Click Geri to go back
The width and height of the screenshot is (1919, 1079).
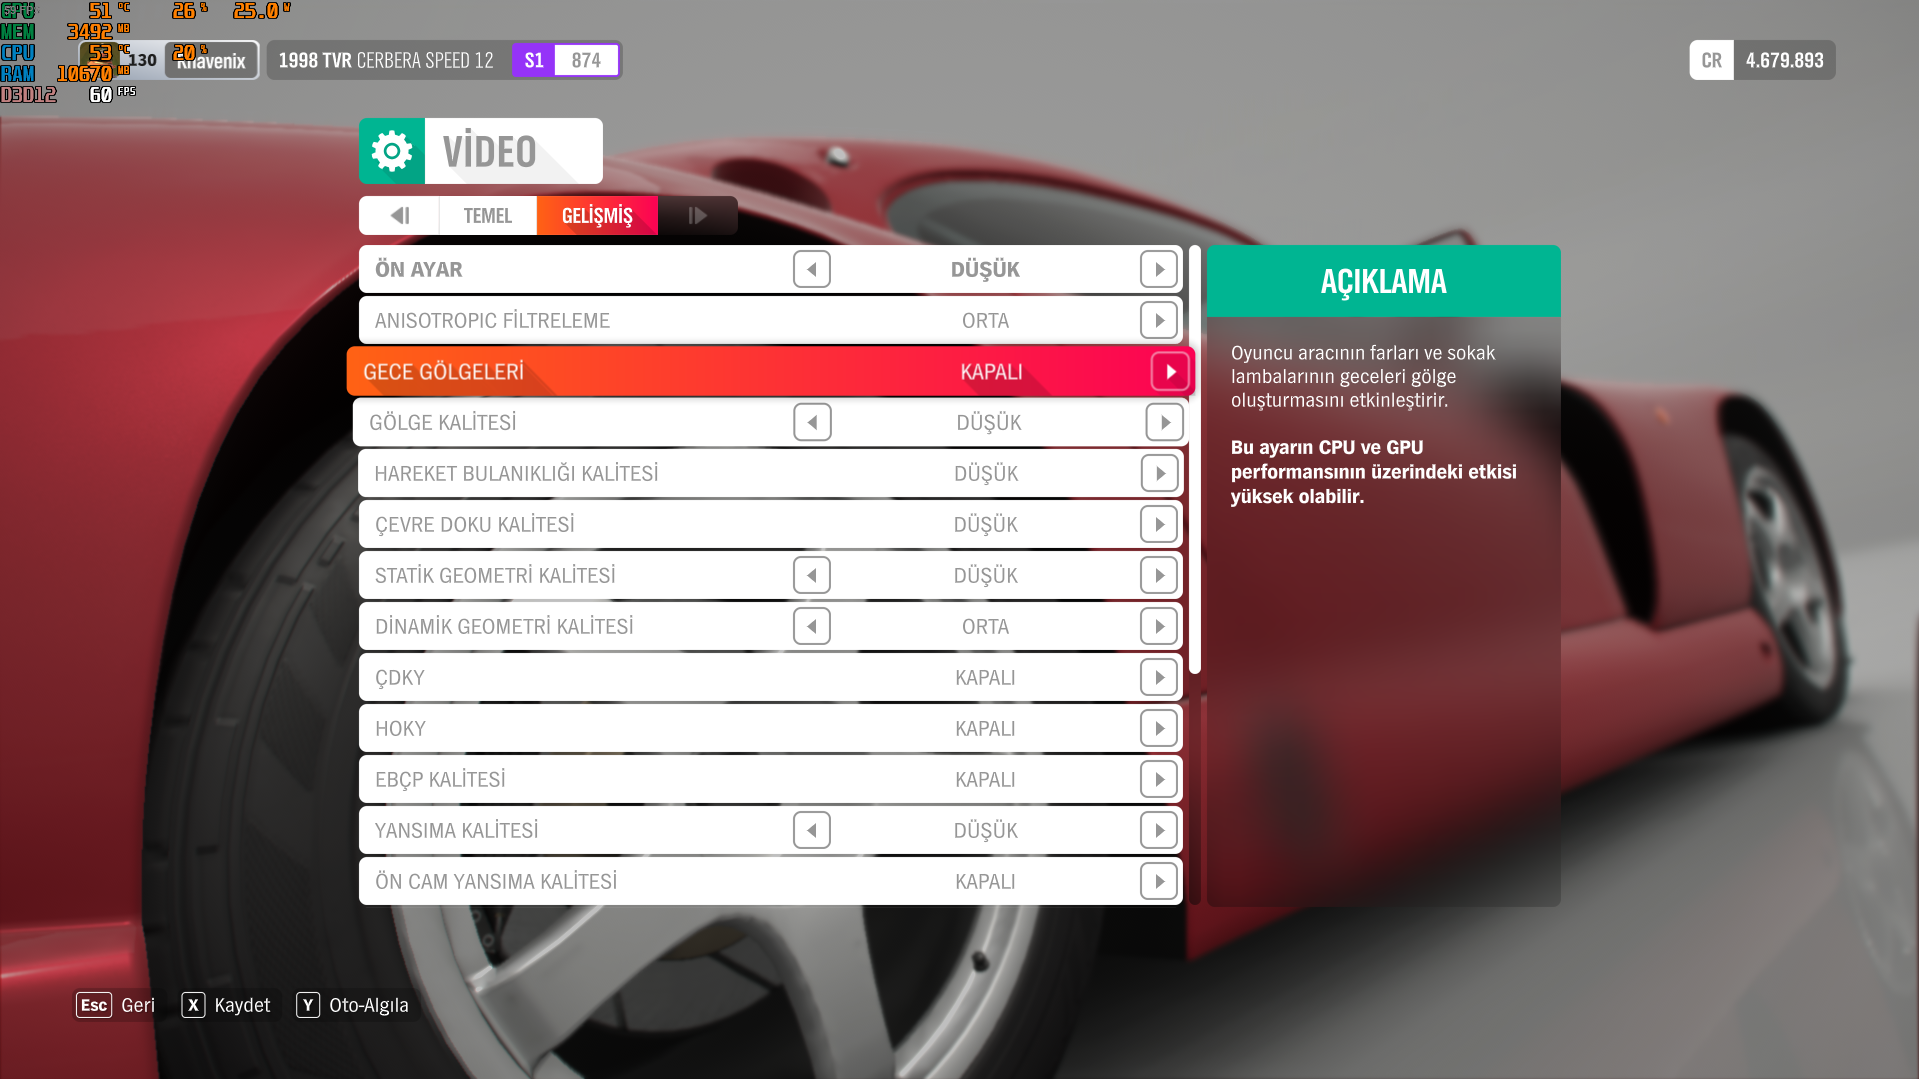pyautogui.click(x=138, y=1005)
